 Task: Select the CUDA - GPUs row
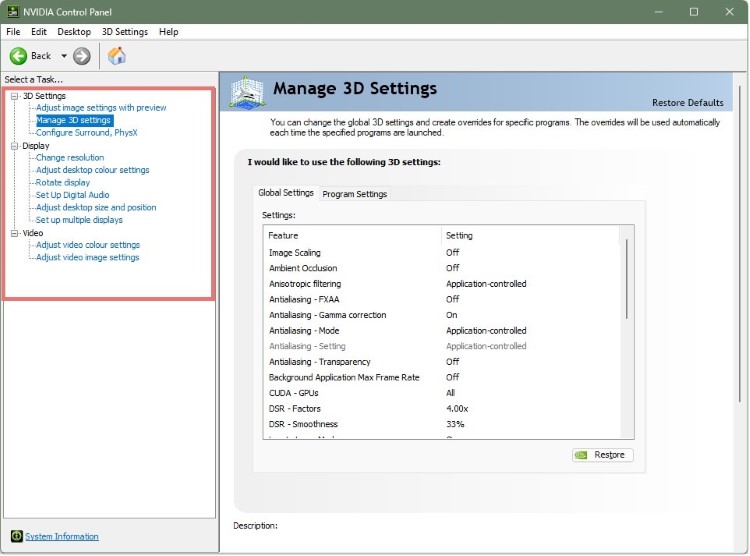pos(442,393)
